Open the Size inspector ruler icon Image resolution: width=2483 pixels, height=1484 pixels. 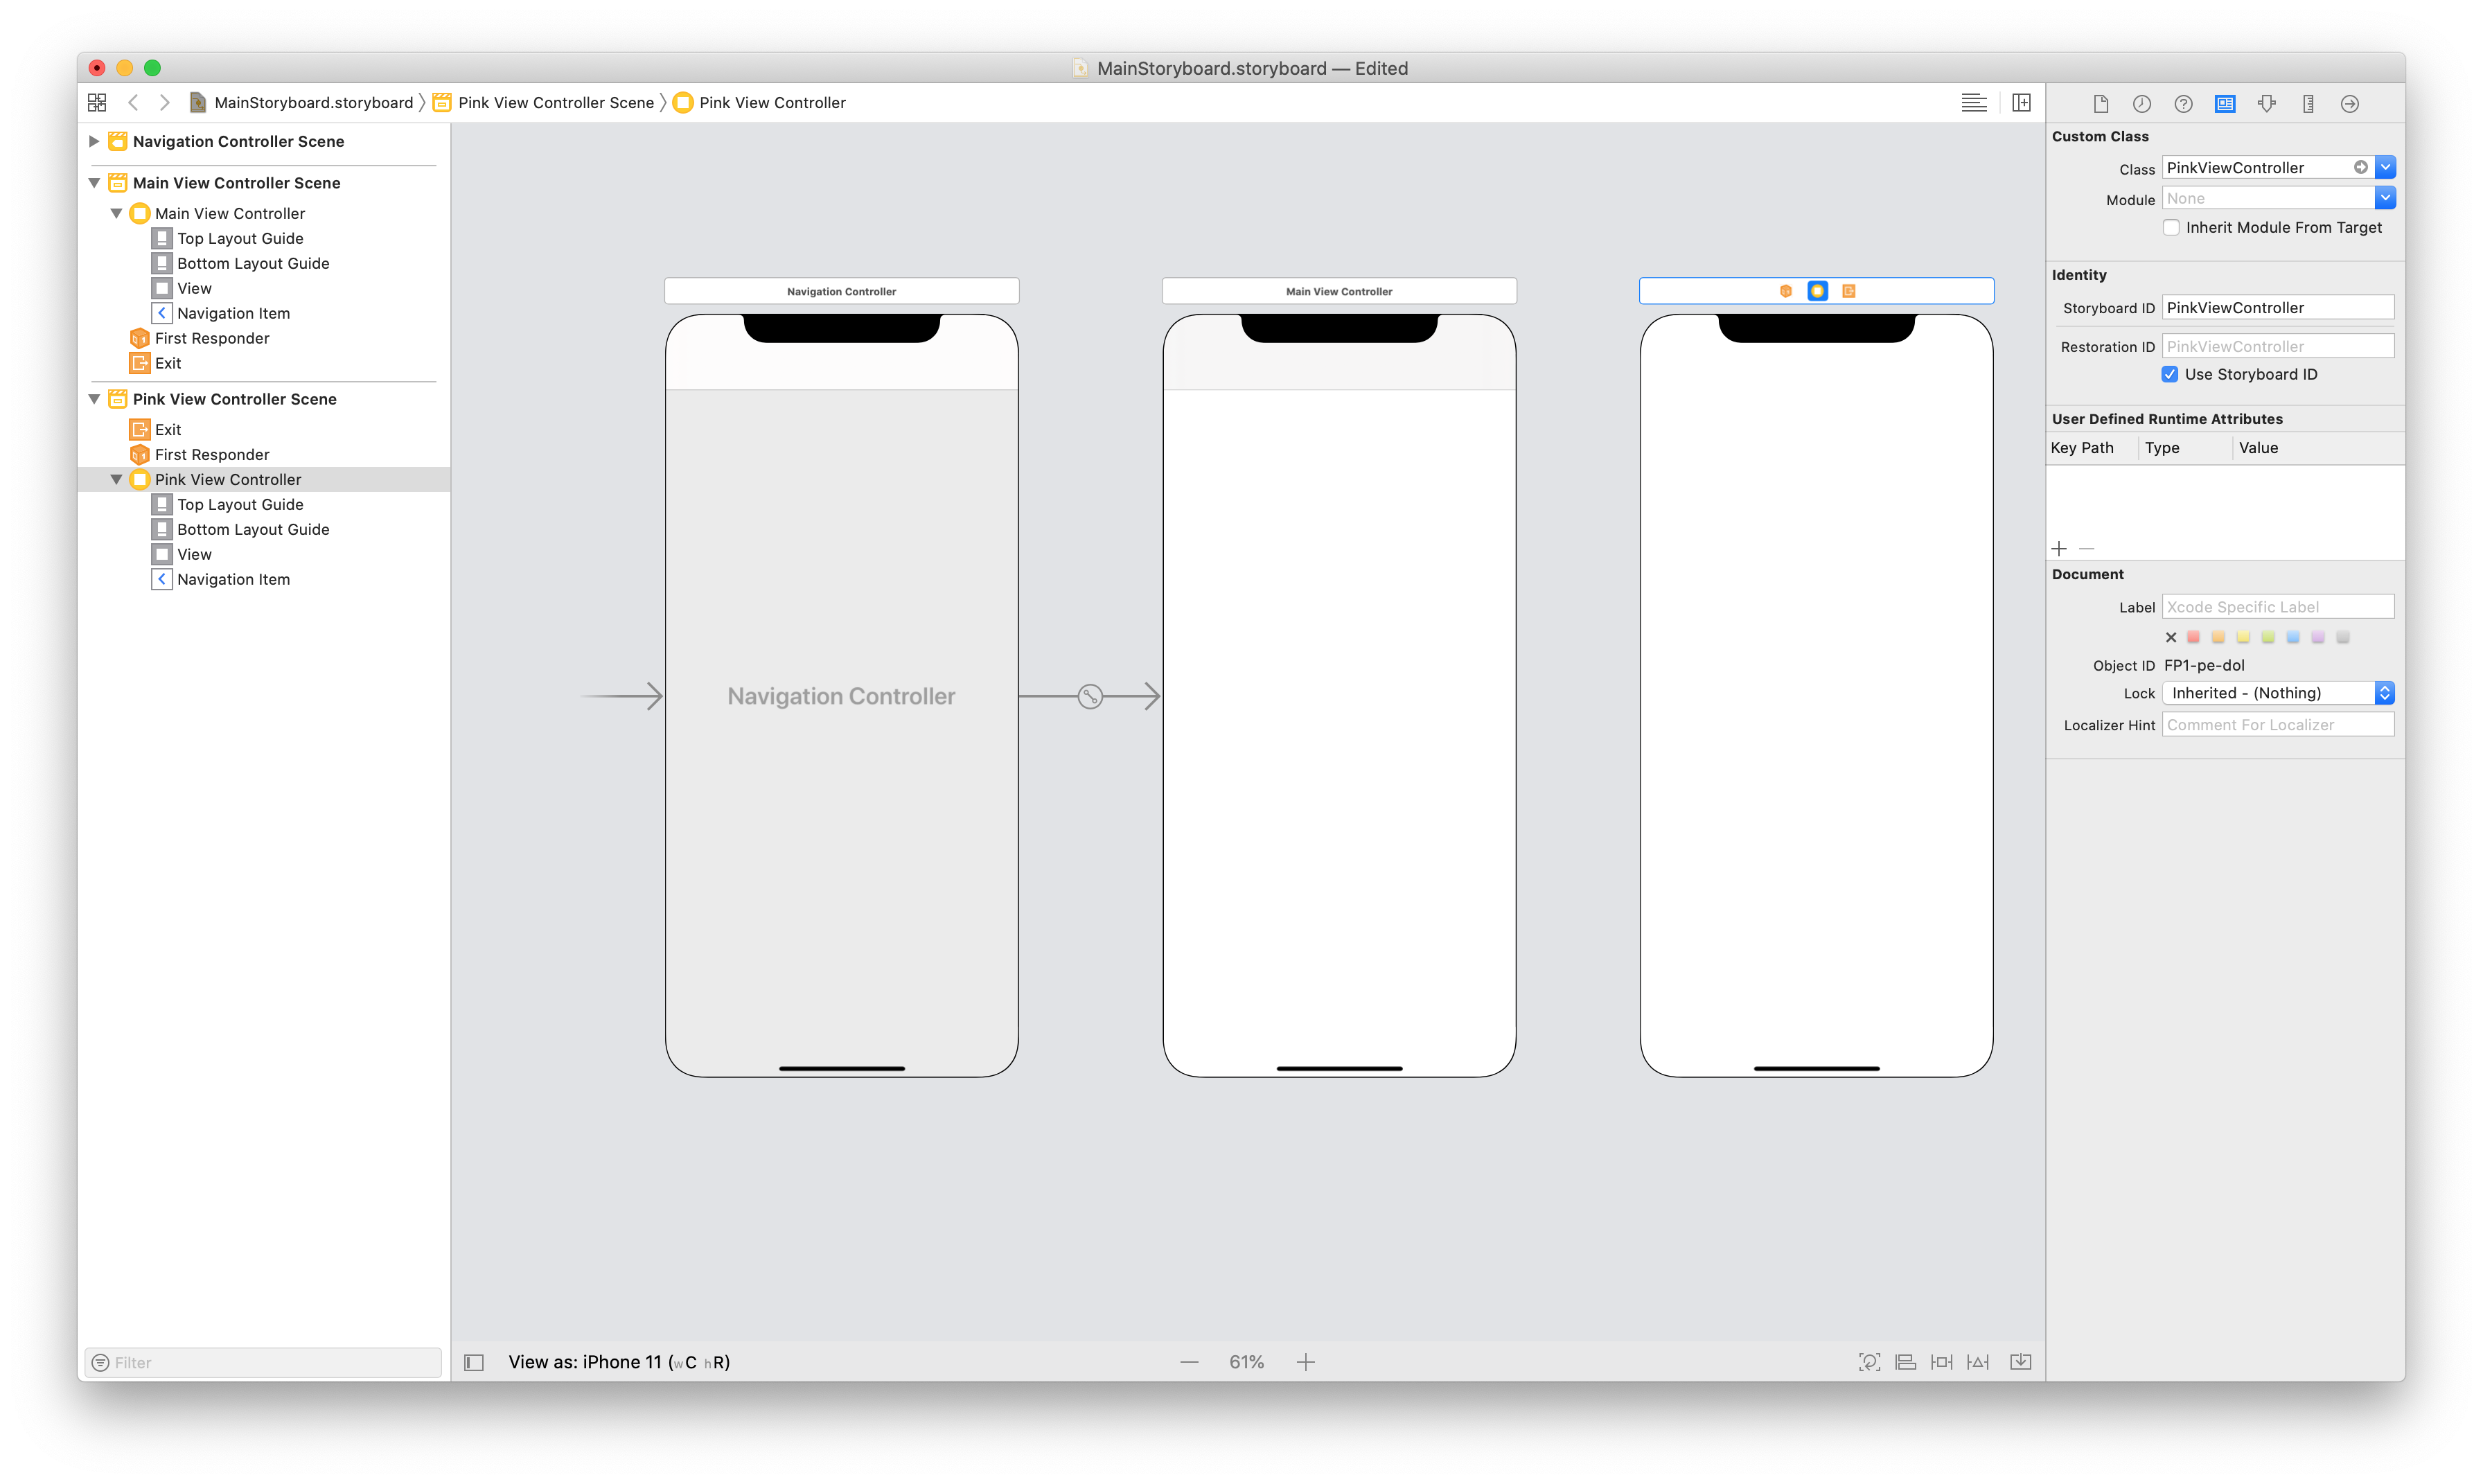point(2309,103)
